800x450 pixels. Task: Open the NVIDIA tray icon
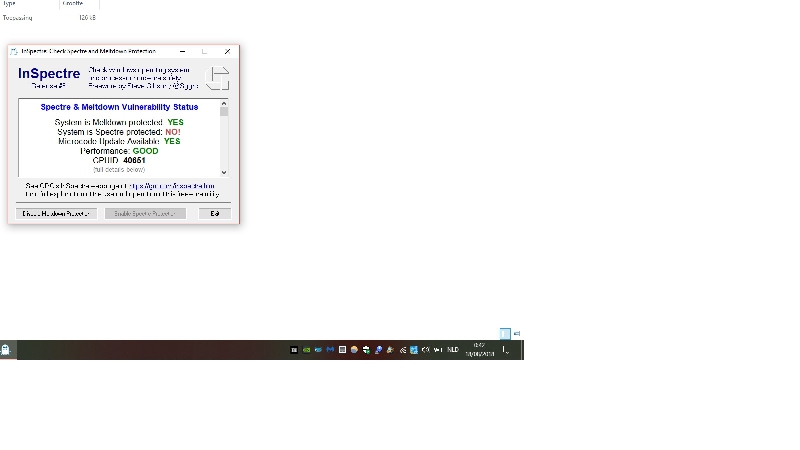click(x=306, y=350)
